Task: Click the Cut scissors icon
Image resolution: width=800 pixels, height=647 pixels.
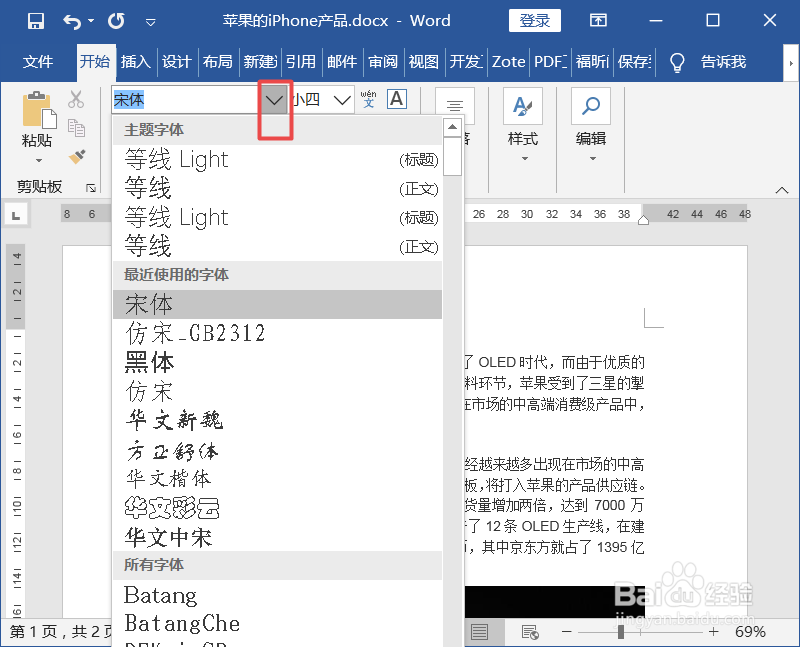Action: (76, 99)
